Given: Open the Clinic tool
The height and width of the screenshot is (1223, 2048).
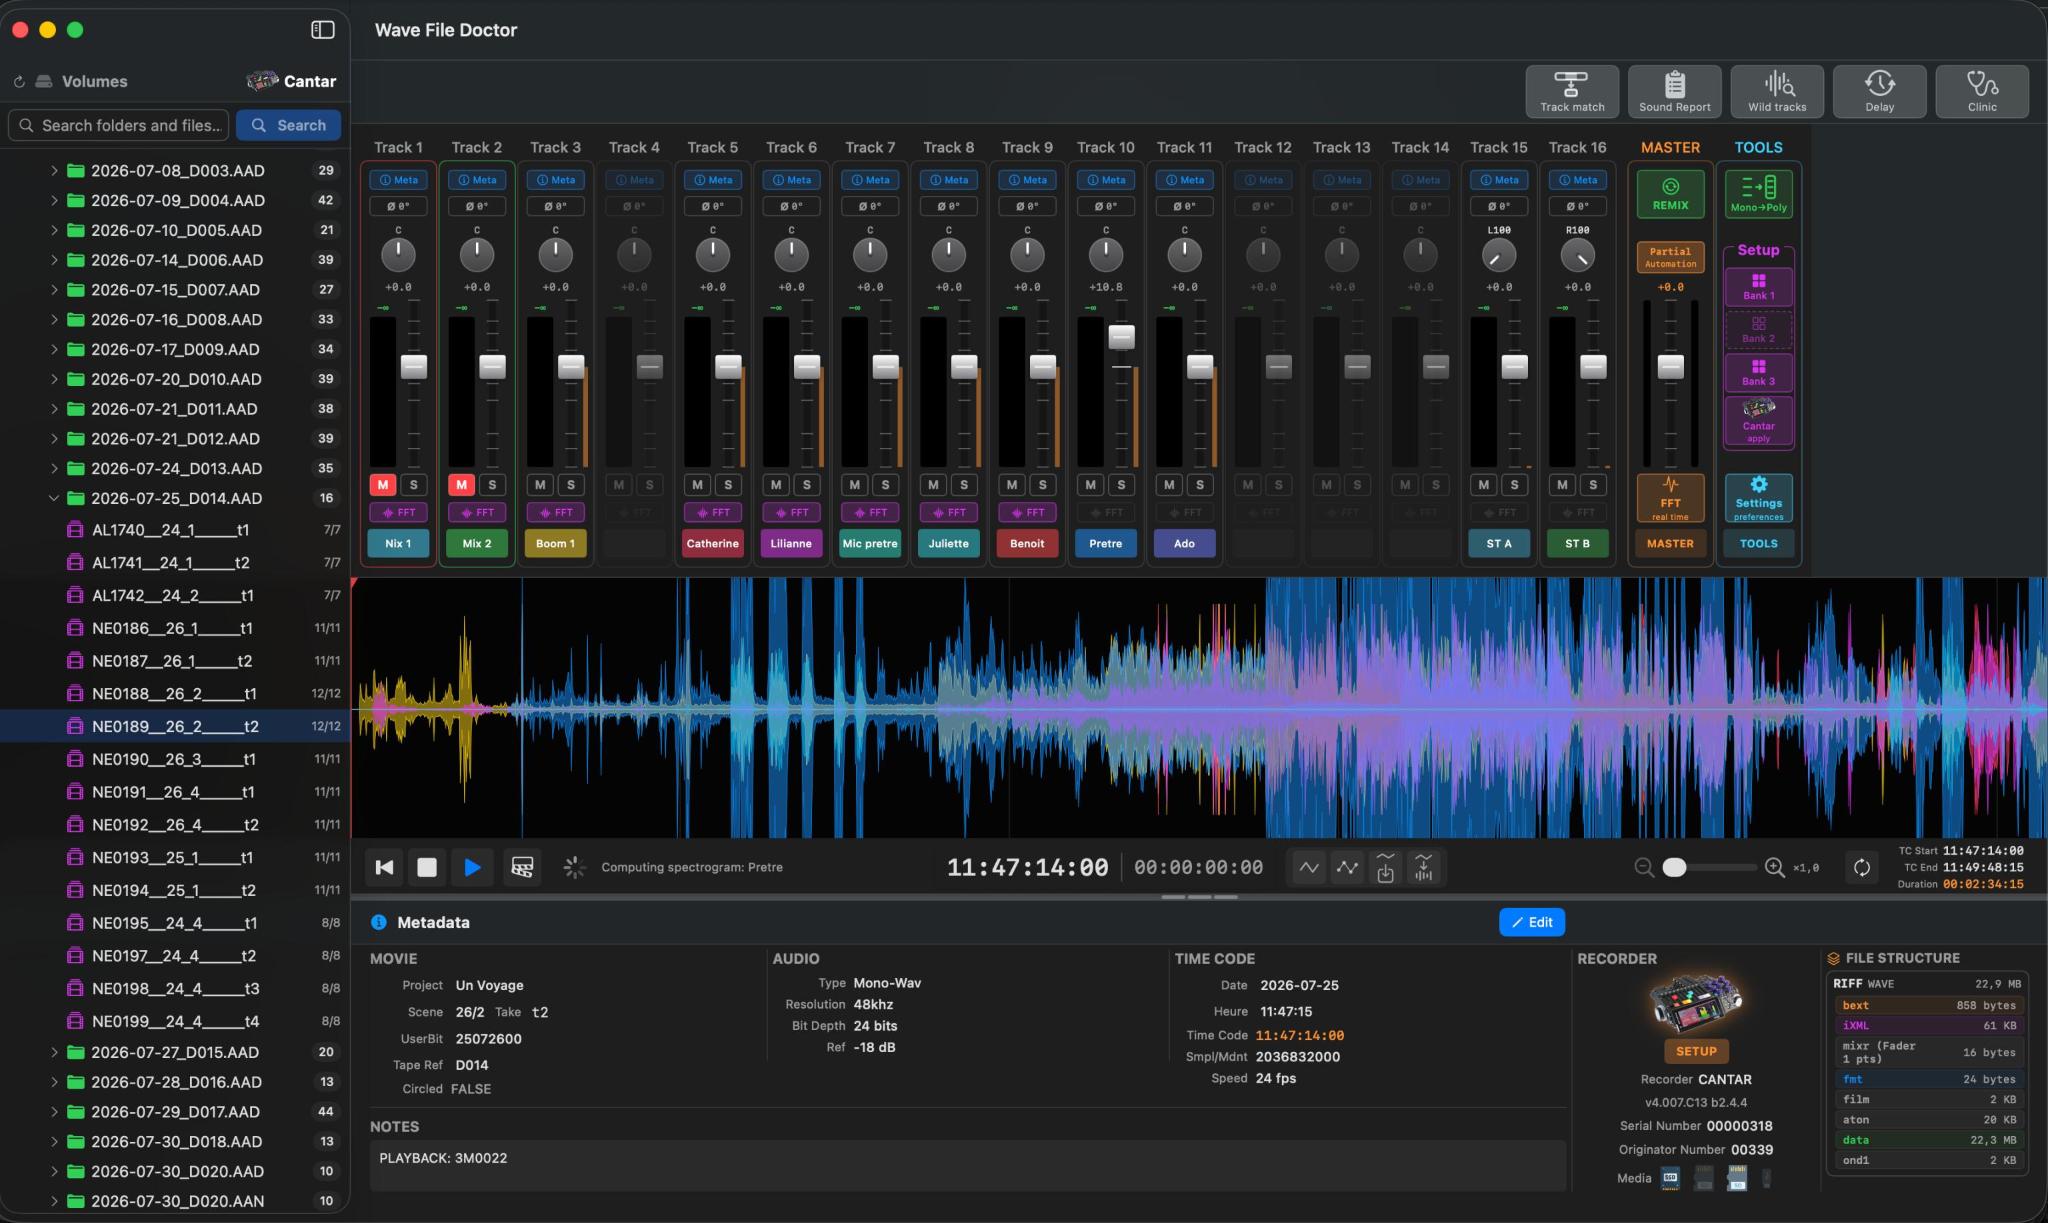Looking at the screenshot, I should click(x=1982, y=92).
